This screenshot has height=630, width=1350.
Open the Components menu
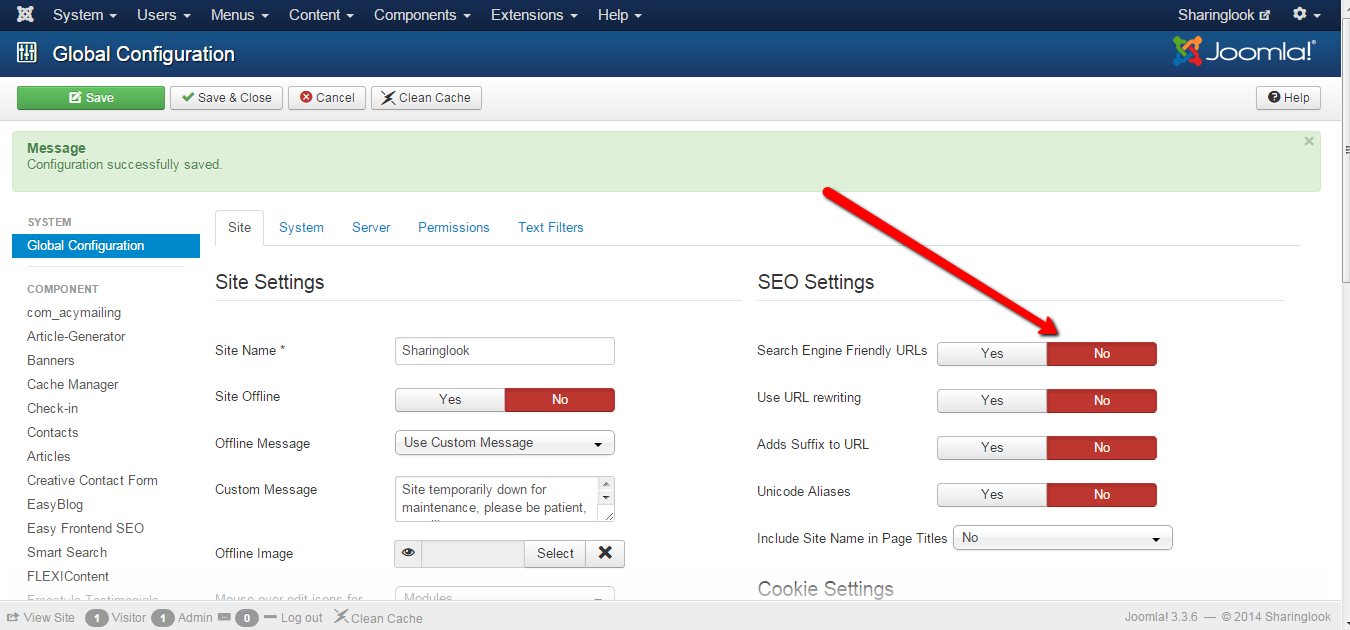[422, 15]
